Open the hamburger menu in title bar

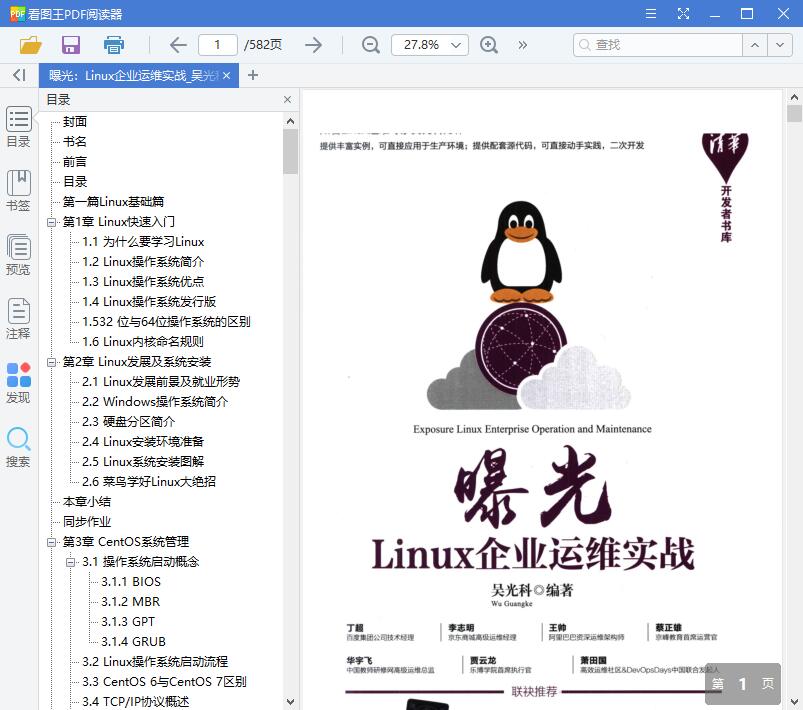pyautogui.click(x=651, y=14)
